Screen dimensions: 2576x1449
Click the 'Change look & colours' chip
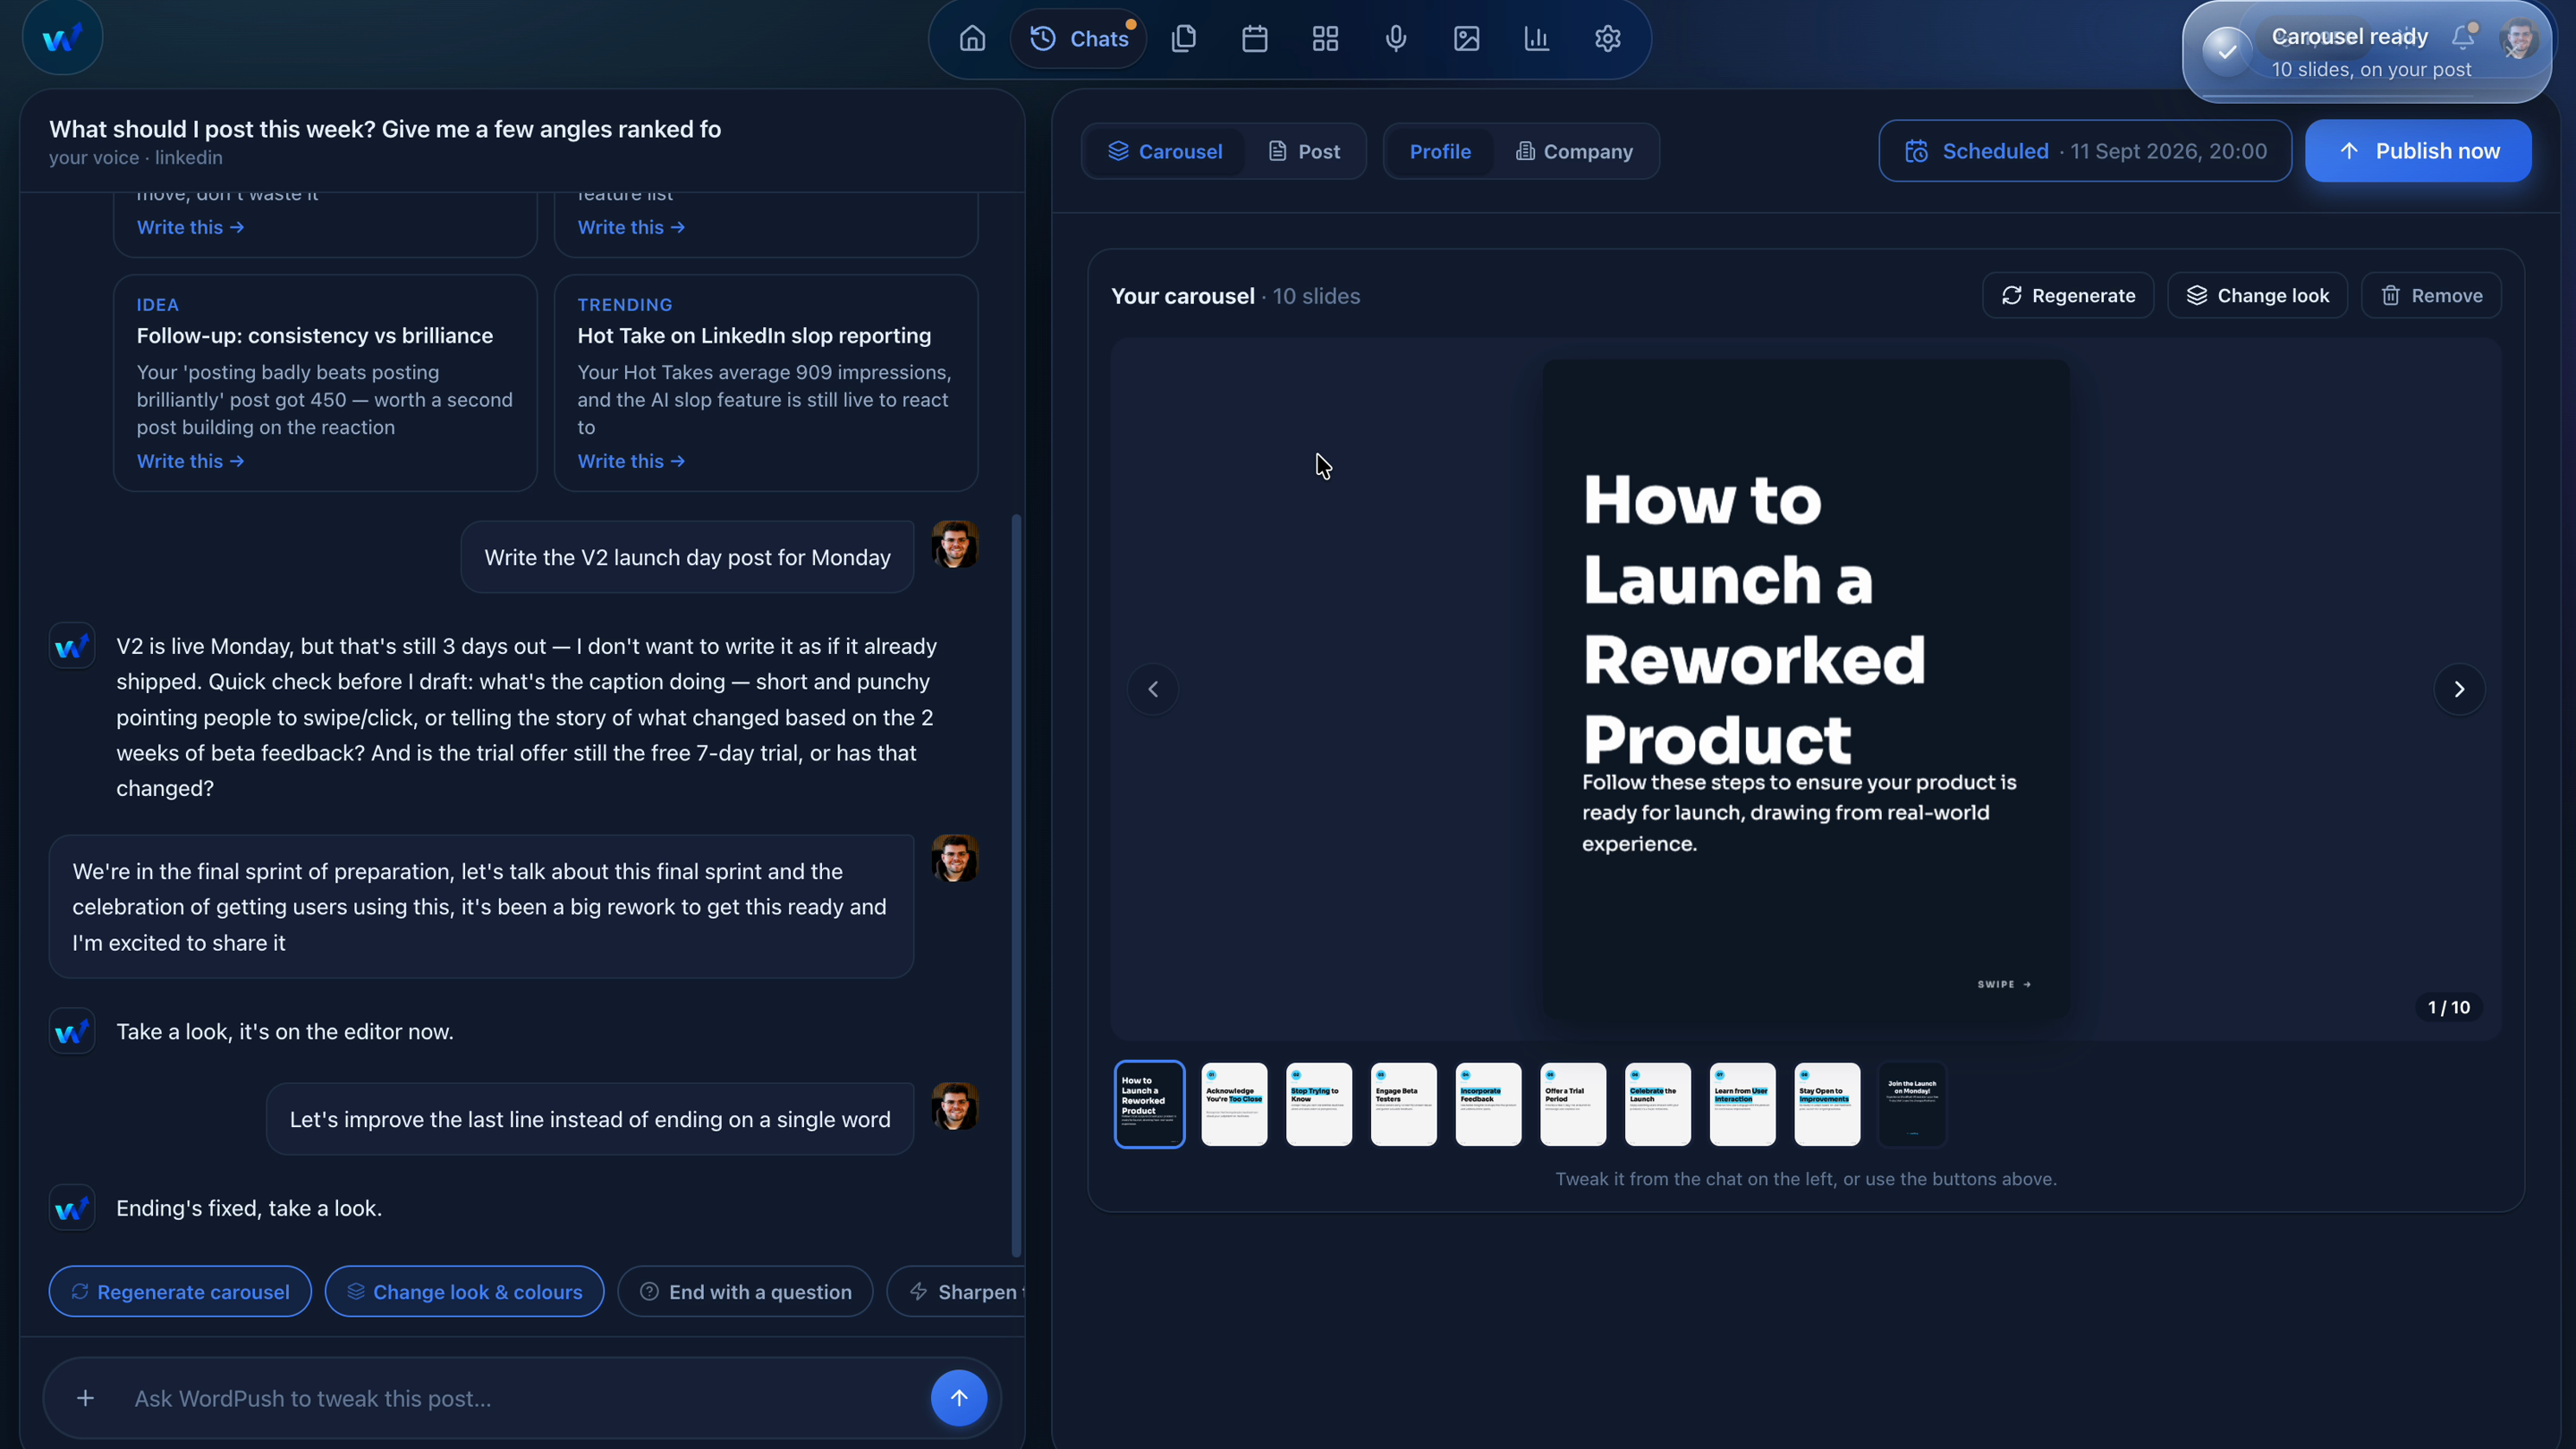point(464,1292)
